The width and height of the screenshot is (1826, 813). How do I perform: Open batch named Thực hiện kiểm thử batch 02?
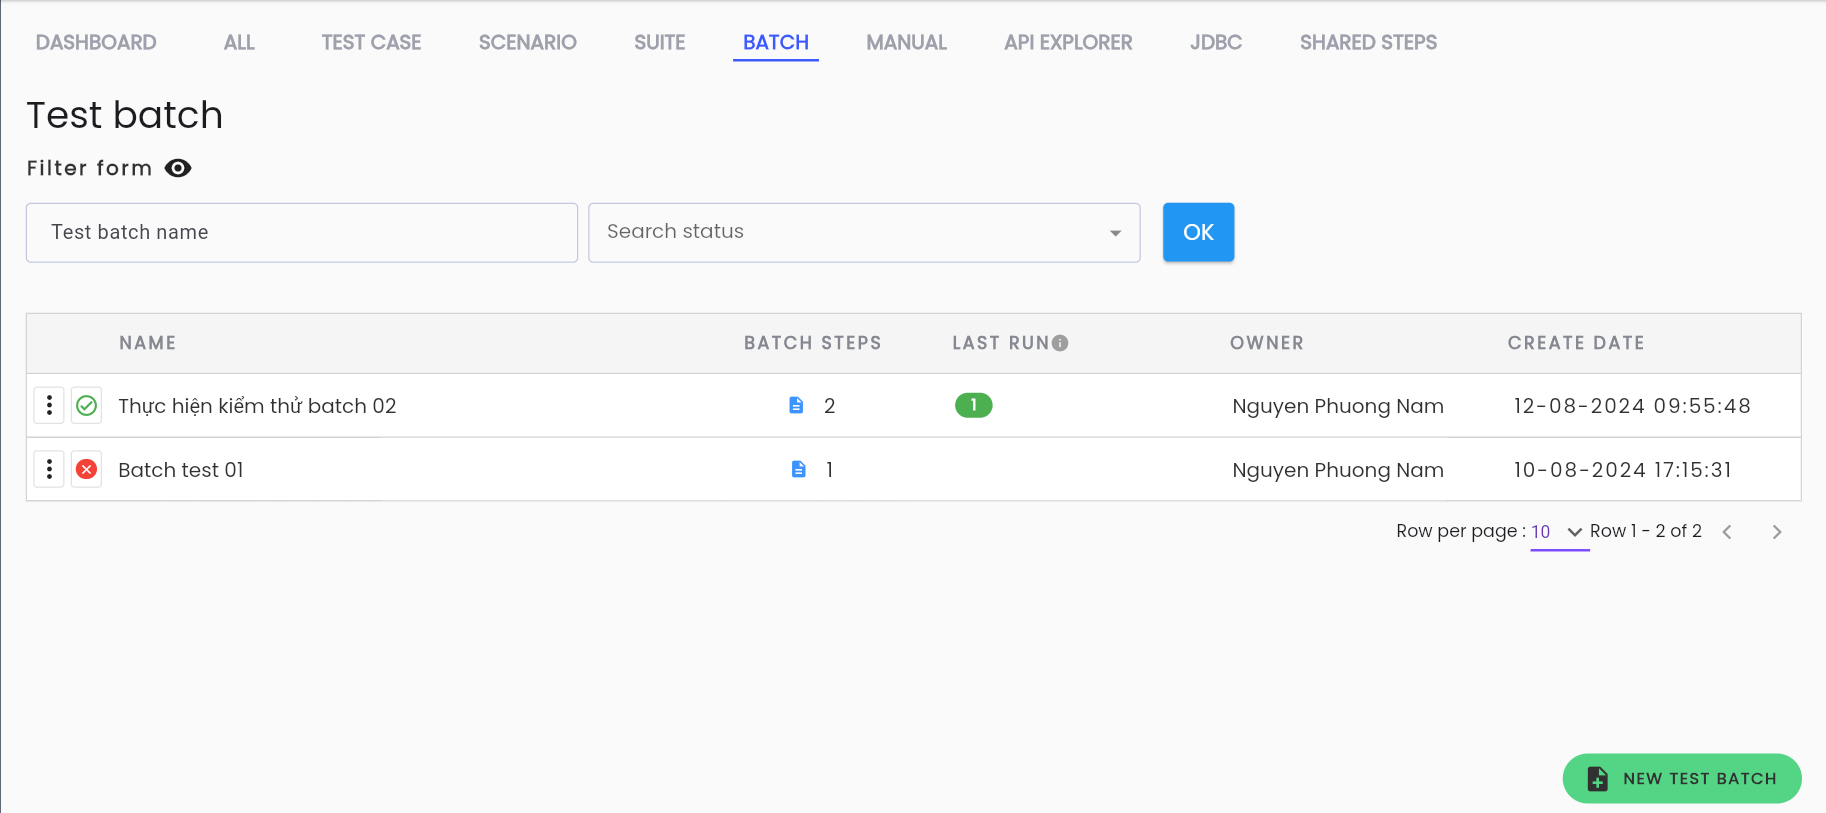(257, 406)
